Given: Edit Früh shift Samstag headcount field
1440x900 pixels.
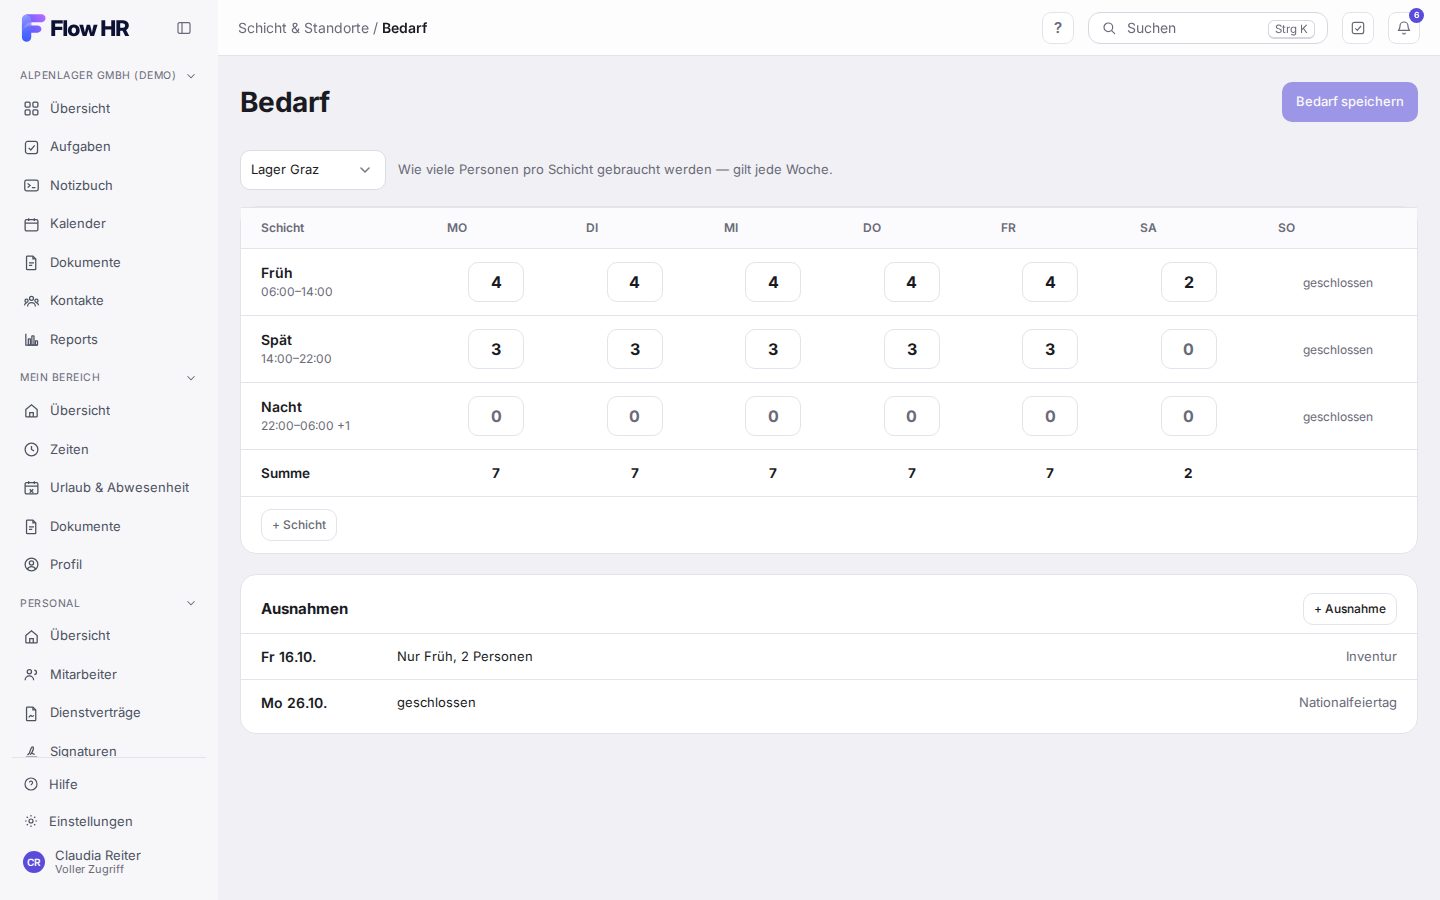Looking at the screenshot, I should coord(1189,282).
